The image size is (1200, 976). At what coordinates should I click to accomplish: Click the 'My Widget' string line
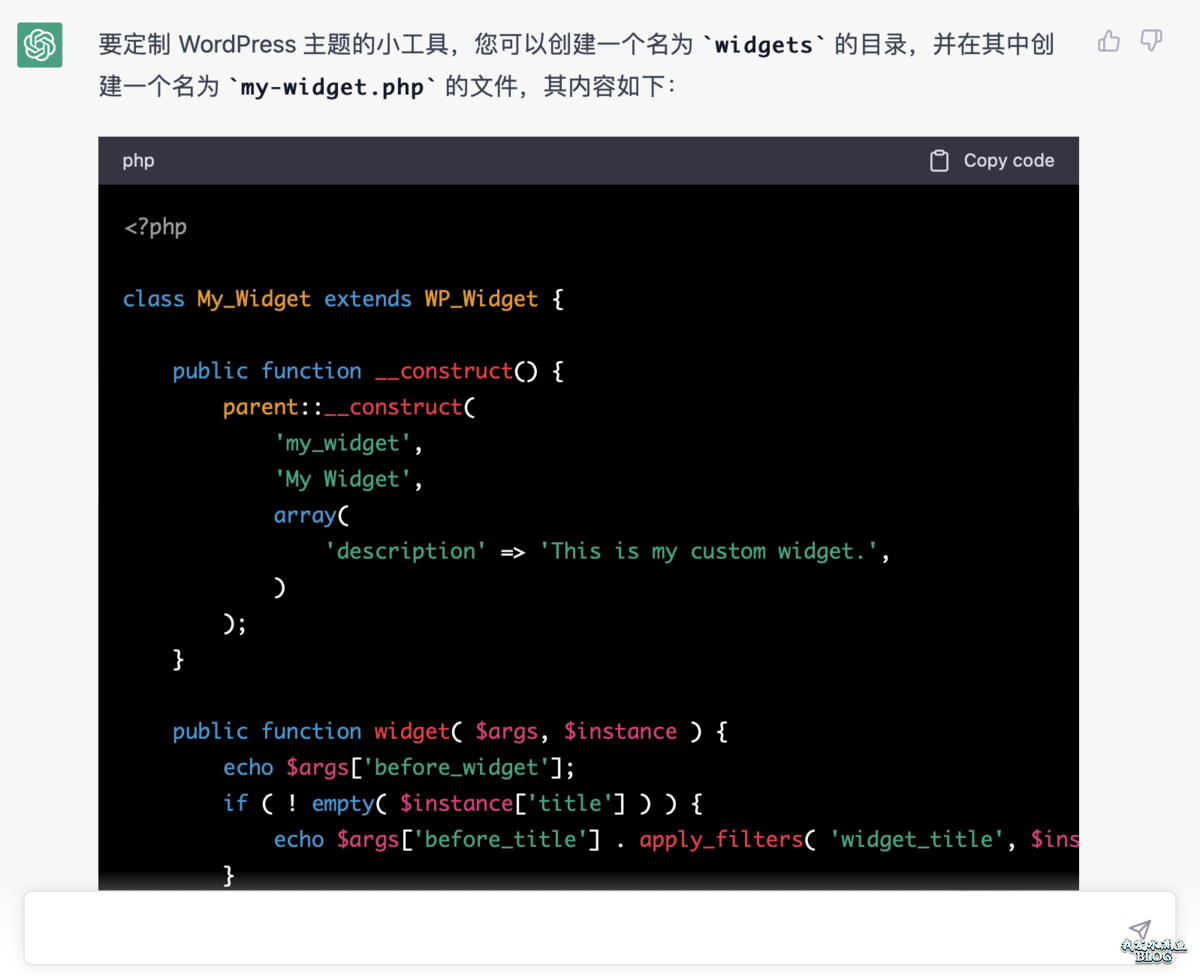[x=349, y=479]
